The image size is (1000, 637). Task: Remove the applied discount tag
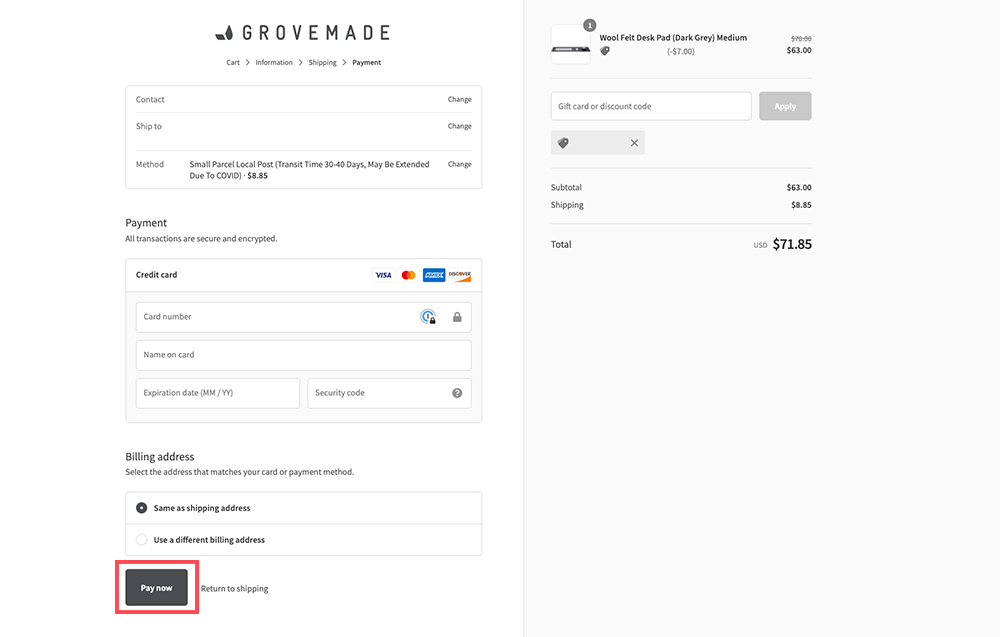(634, 143)
